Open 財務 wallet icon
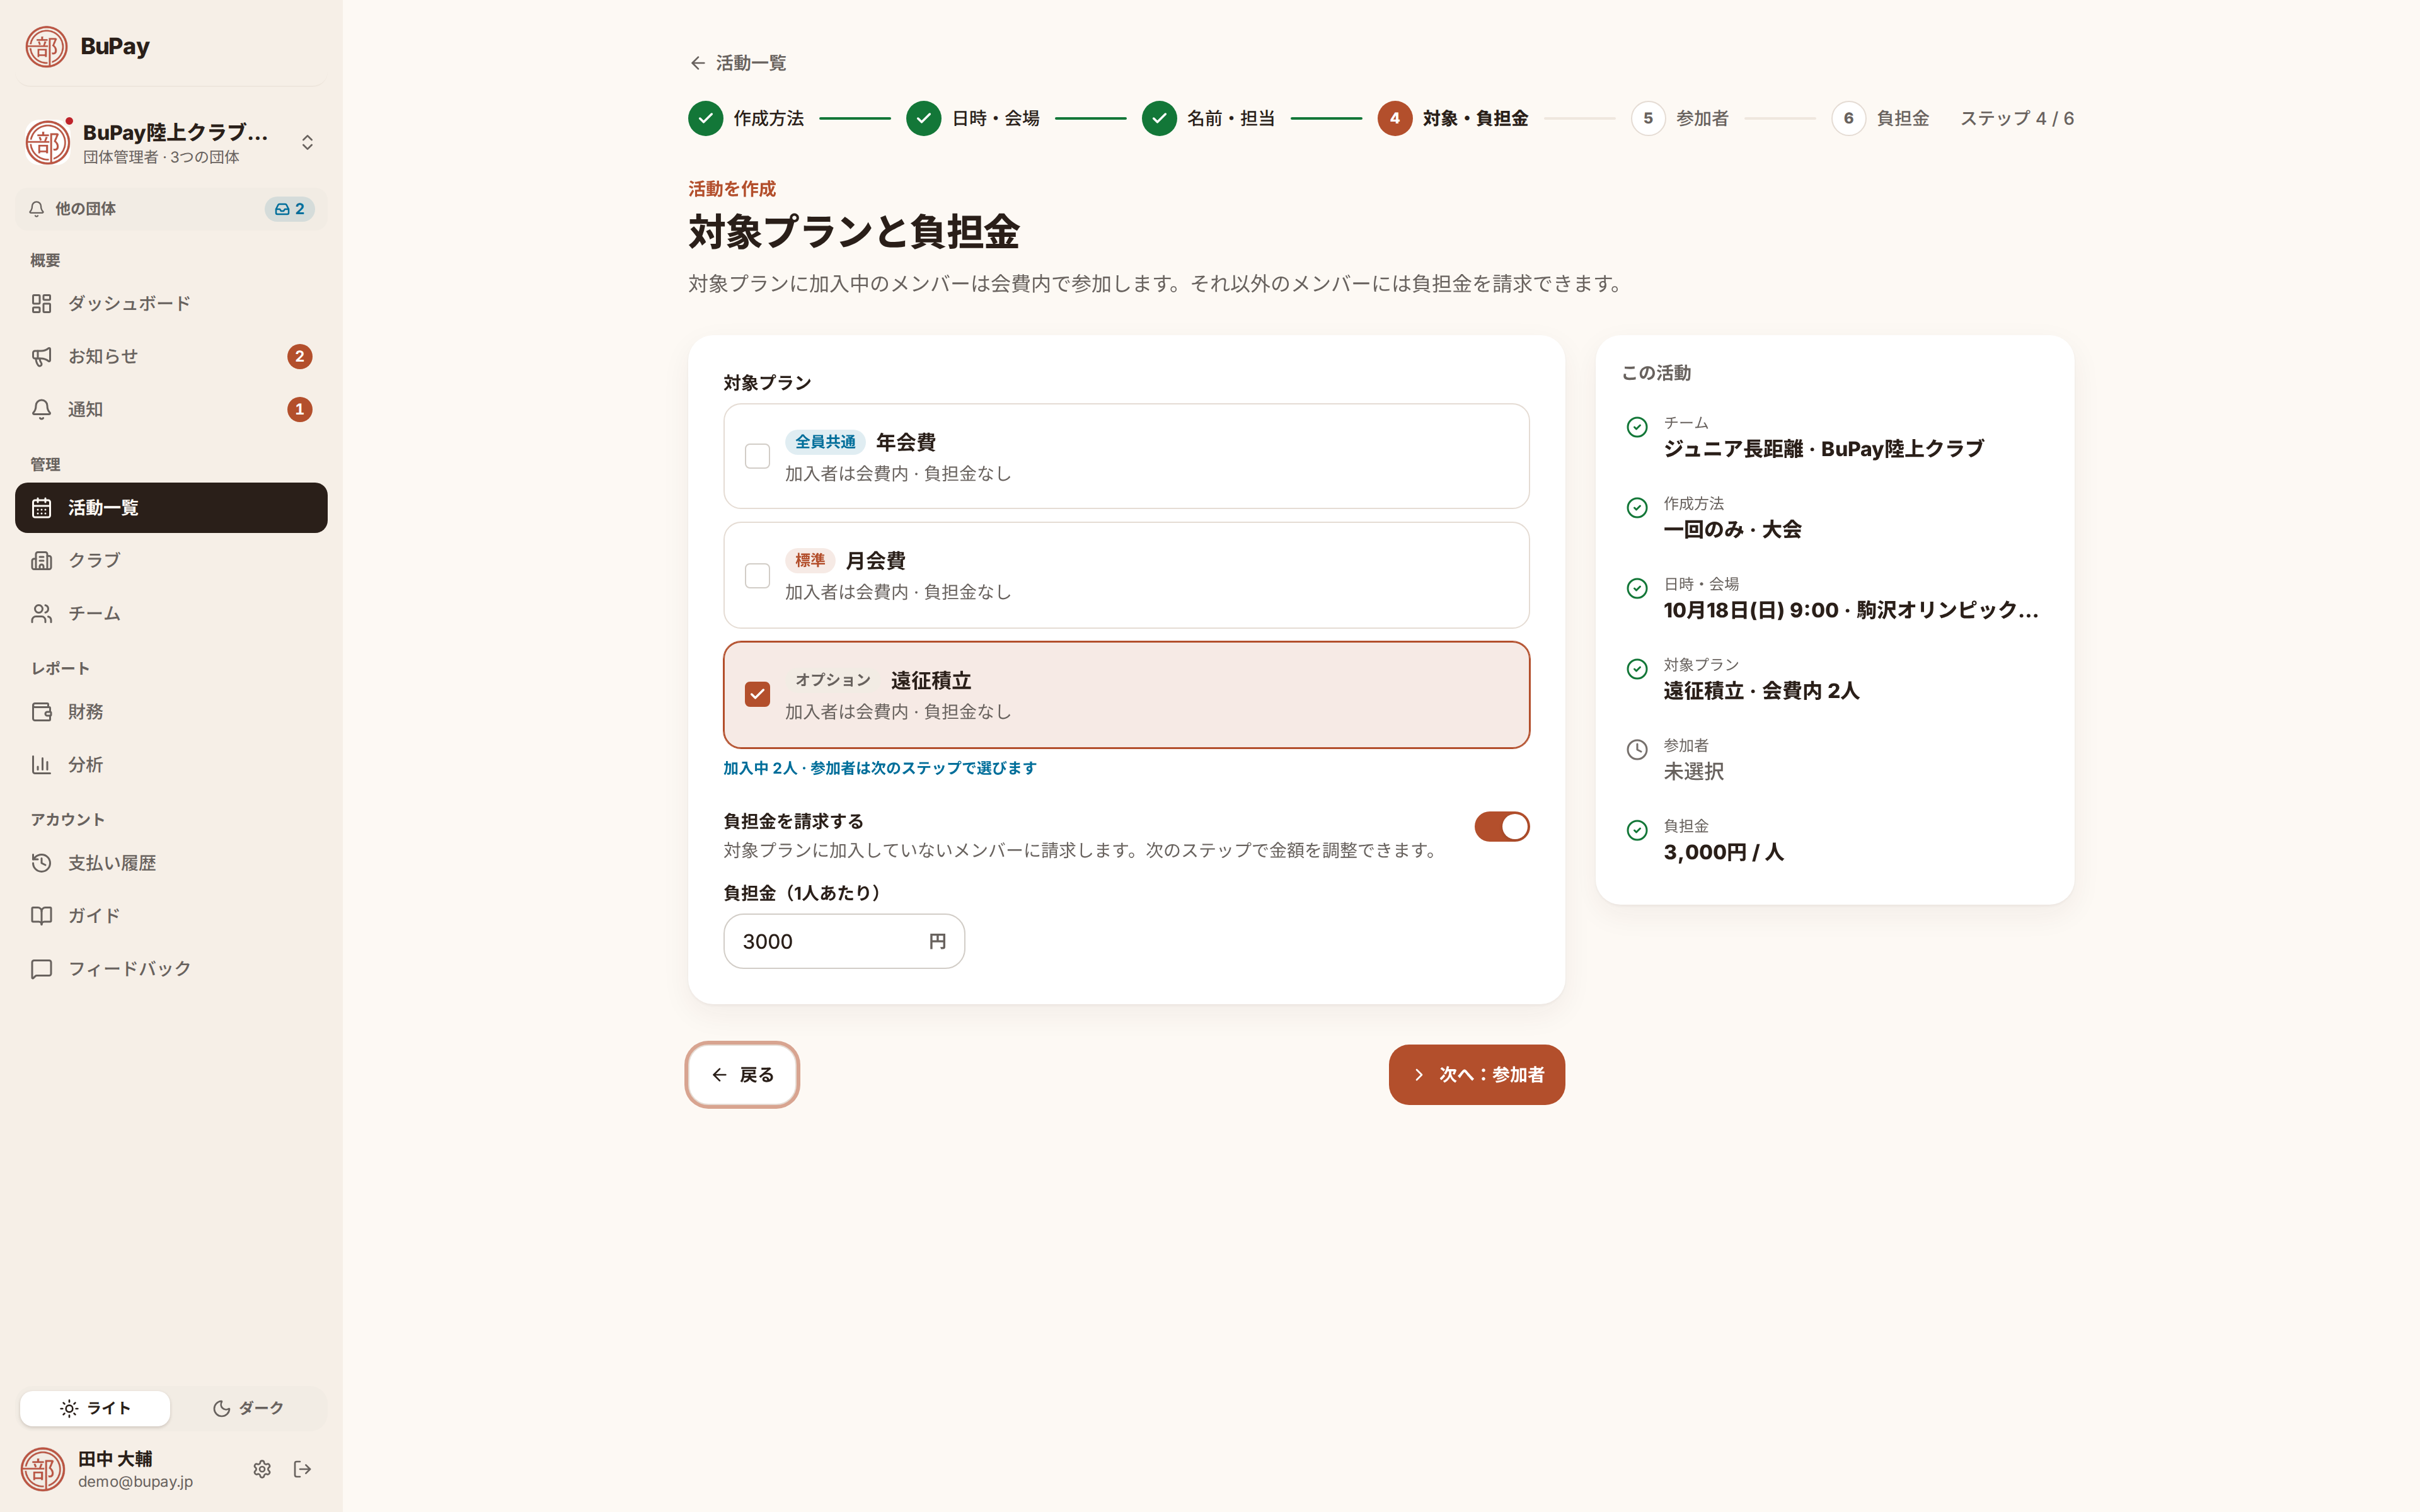The width and height of the screenshot is (2420, 1512). pyautogui.click(x=41, y=712)
